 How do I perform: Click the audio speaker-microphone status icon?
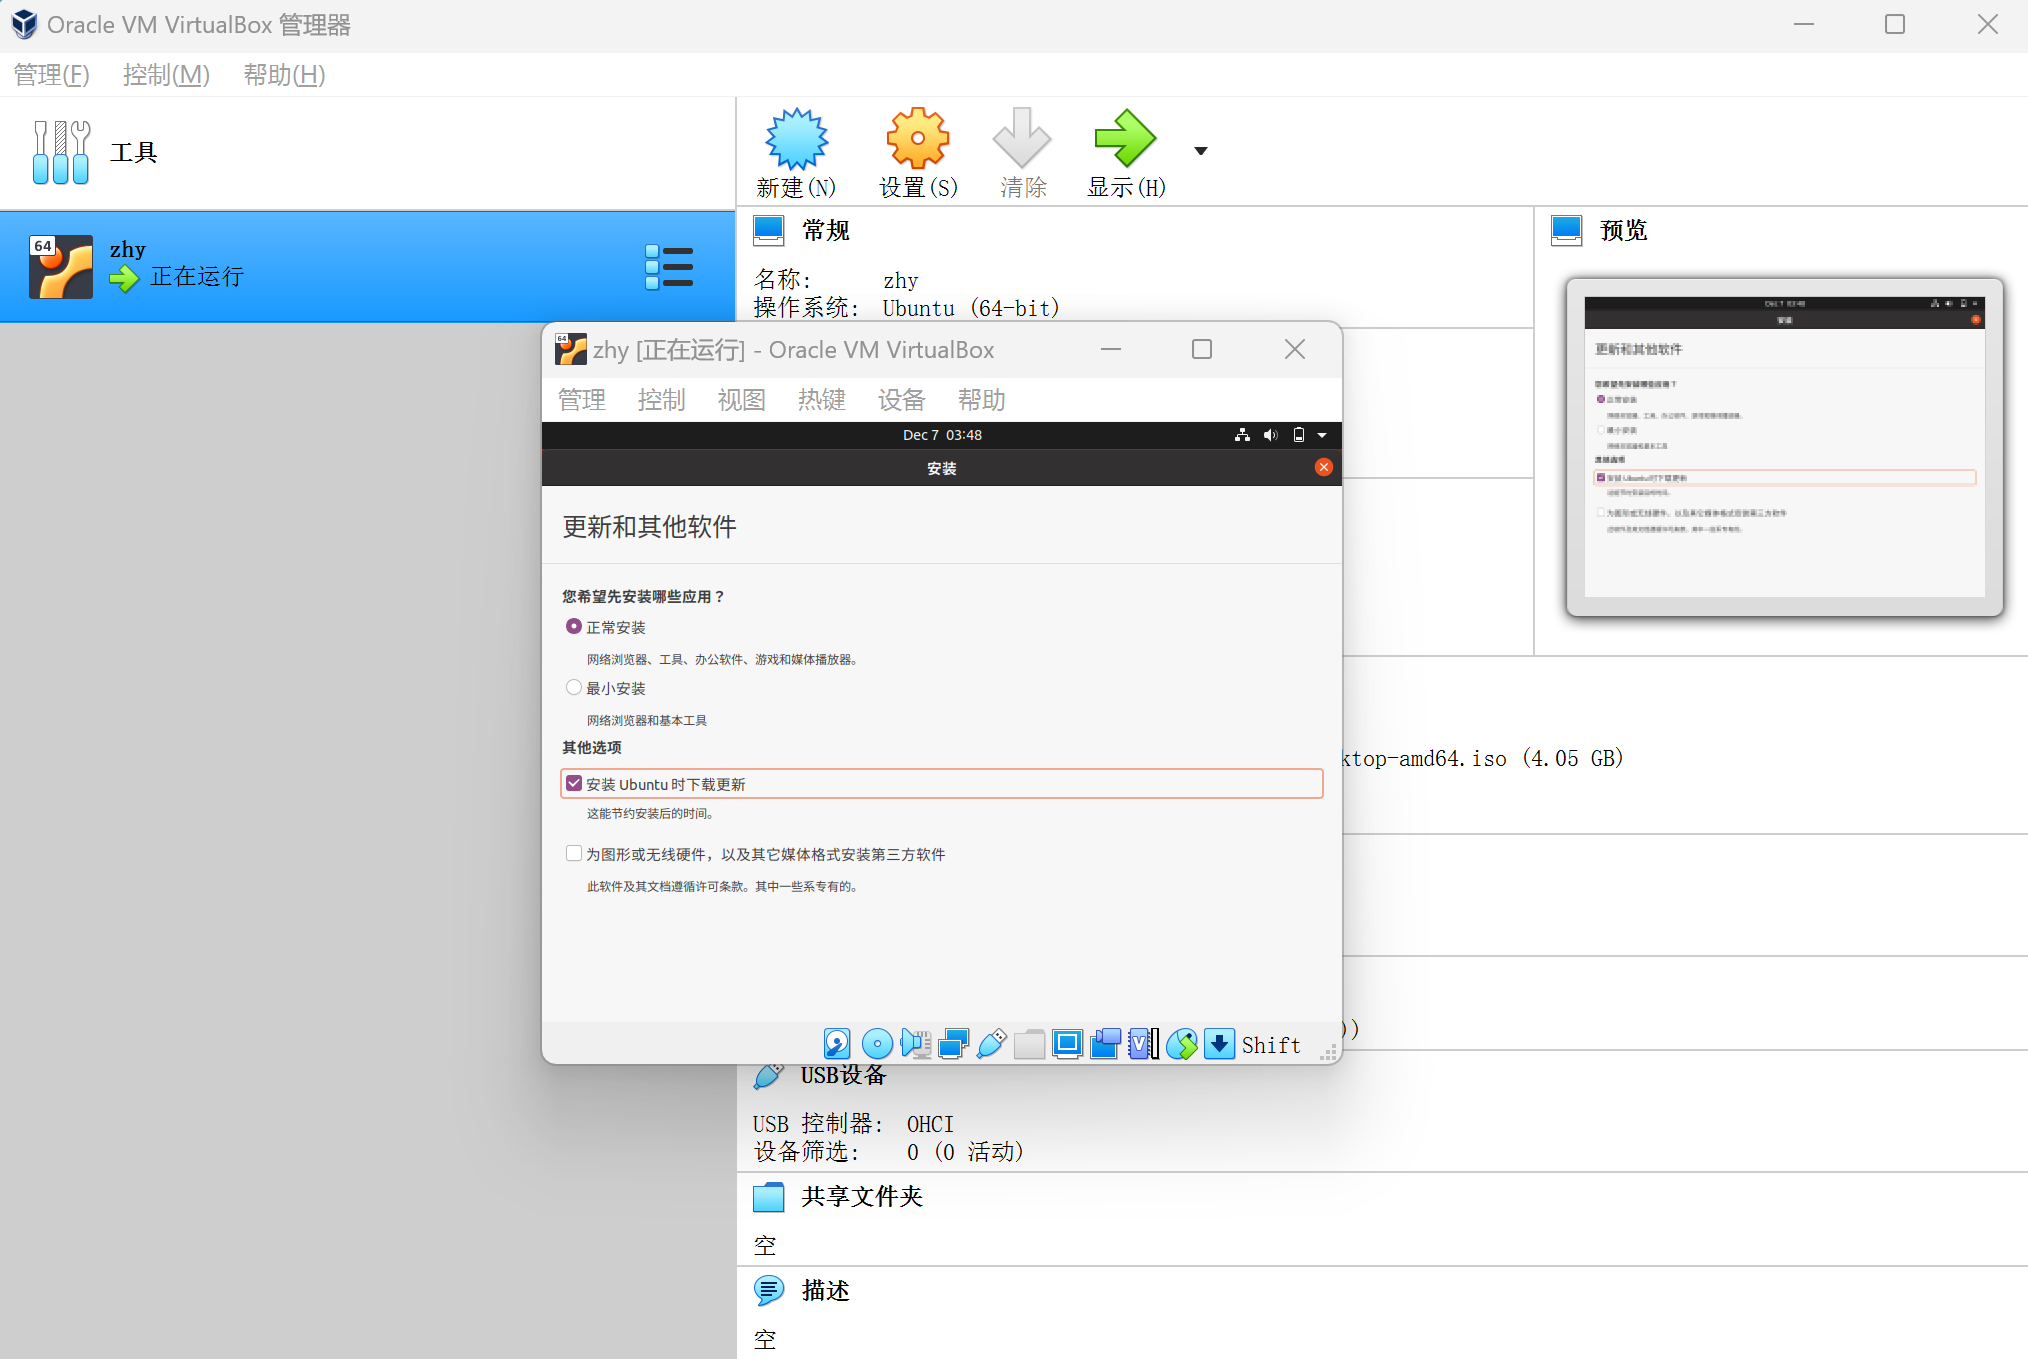click(x=916, y=1044)
